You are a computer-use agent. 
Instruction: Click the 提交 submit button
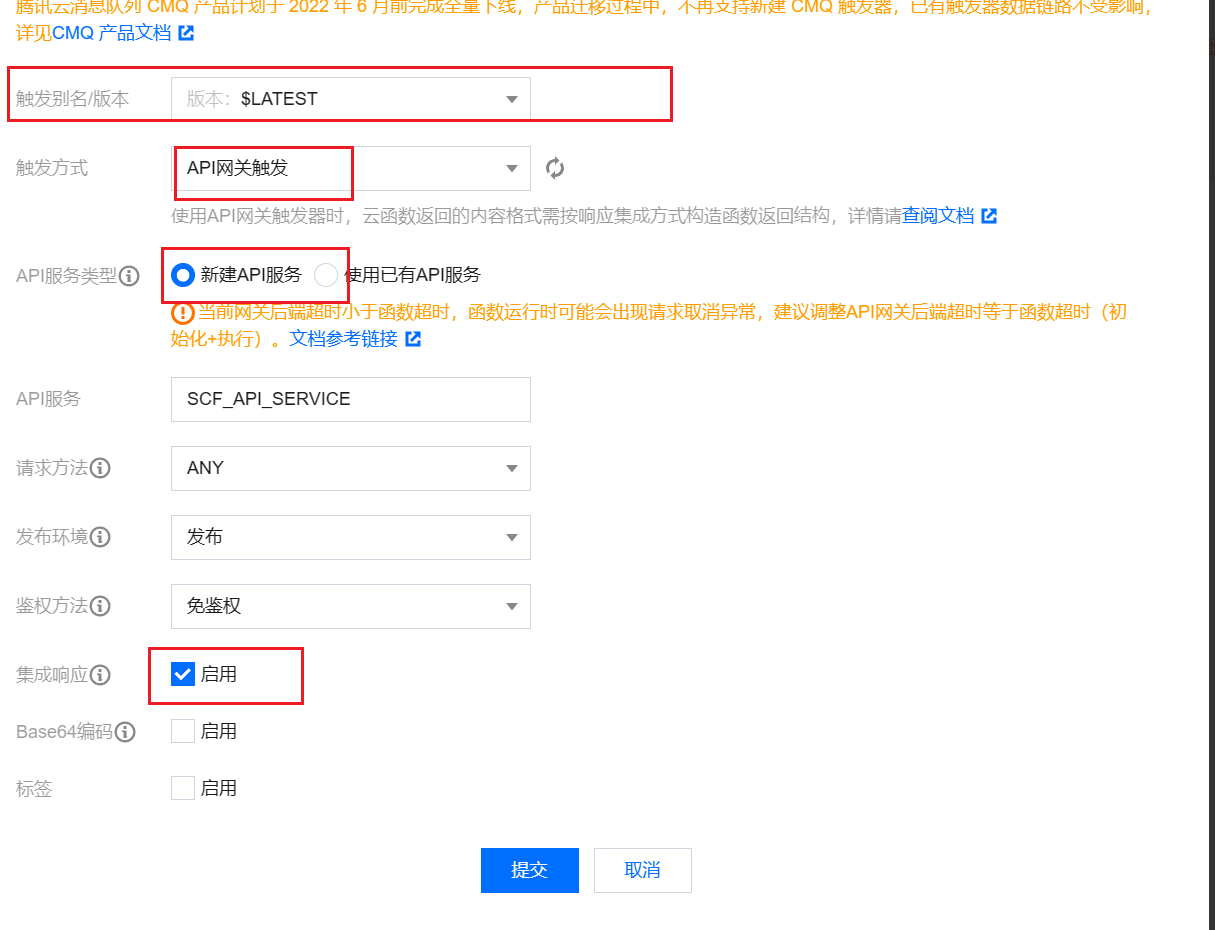point(529,870)
